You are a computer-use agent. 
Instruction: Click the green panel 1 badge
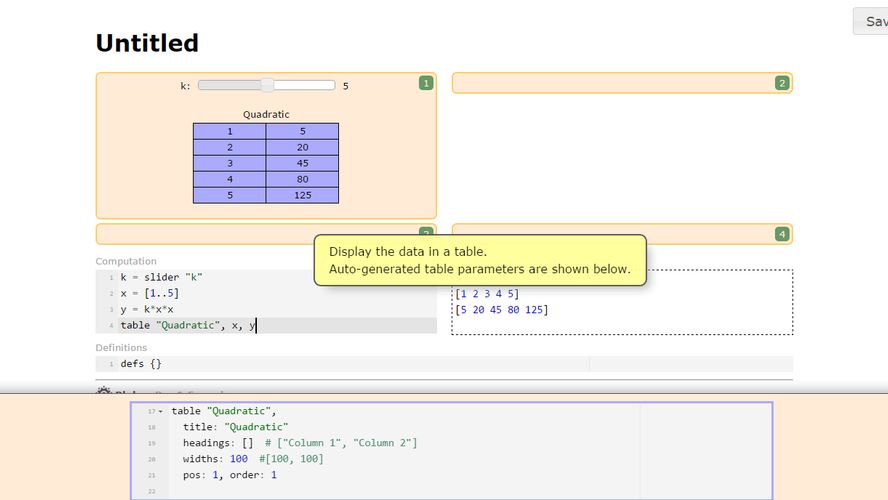[x=426, y=83]
